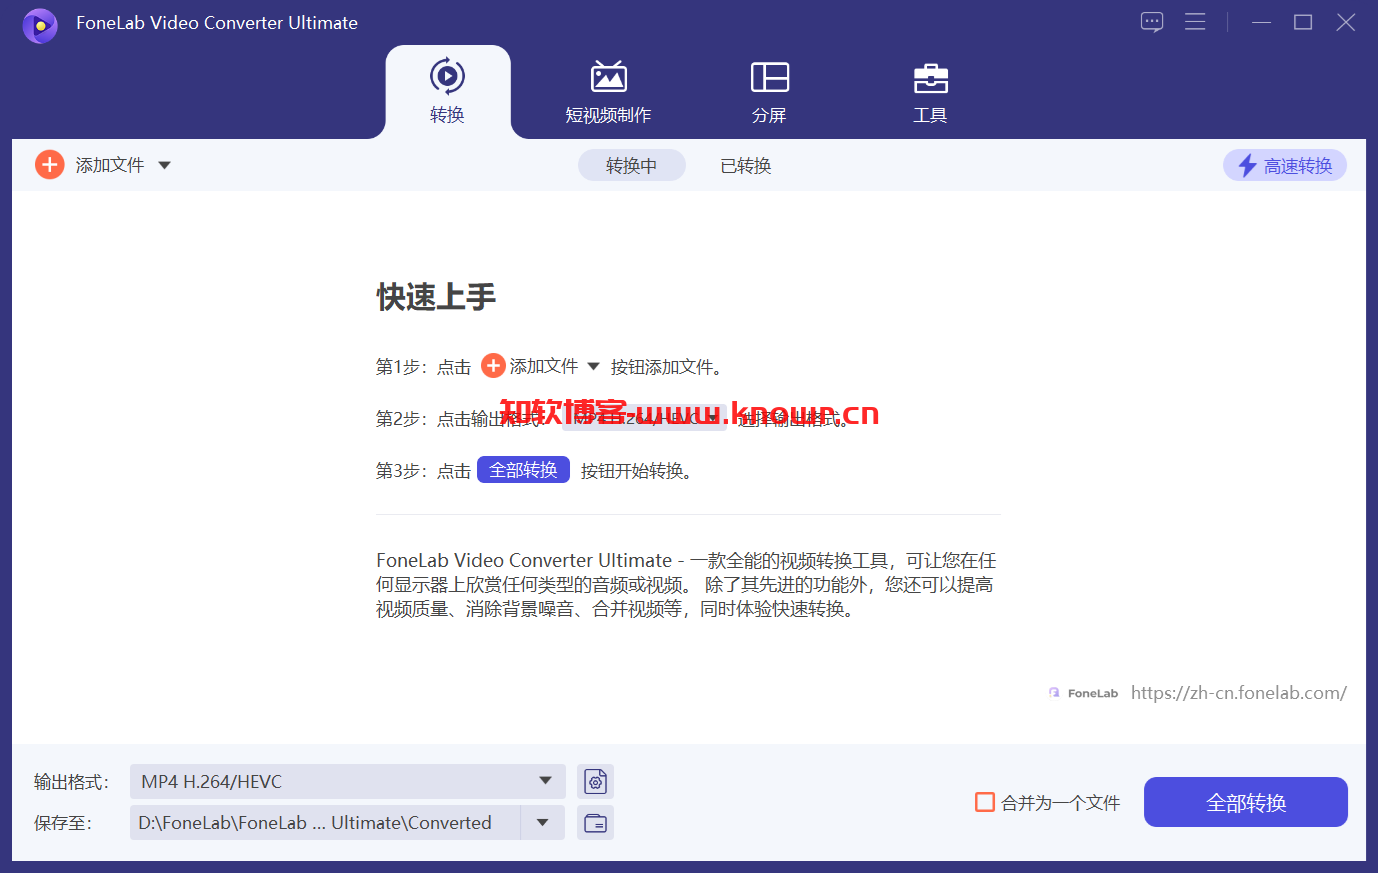Image resolution: width=1378 pixels, height=873 pixels.
Task: Click the 快速上手 heading text
Action: (x=436, y=297)
